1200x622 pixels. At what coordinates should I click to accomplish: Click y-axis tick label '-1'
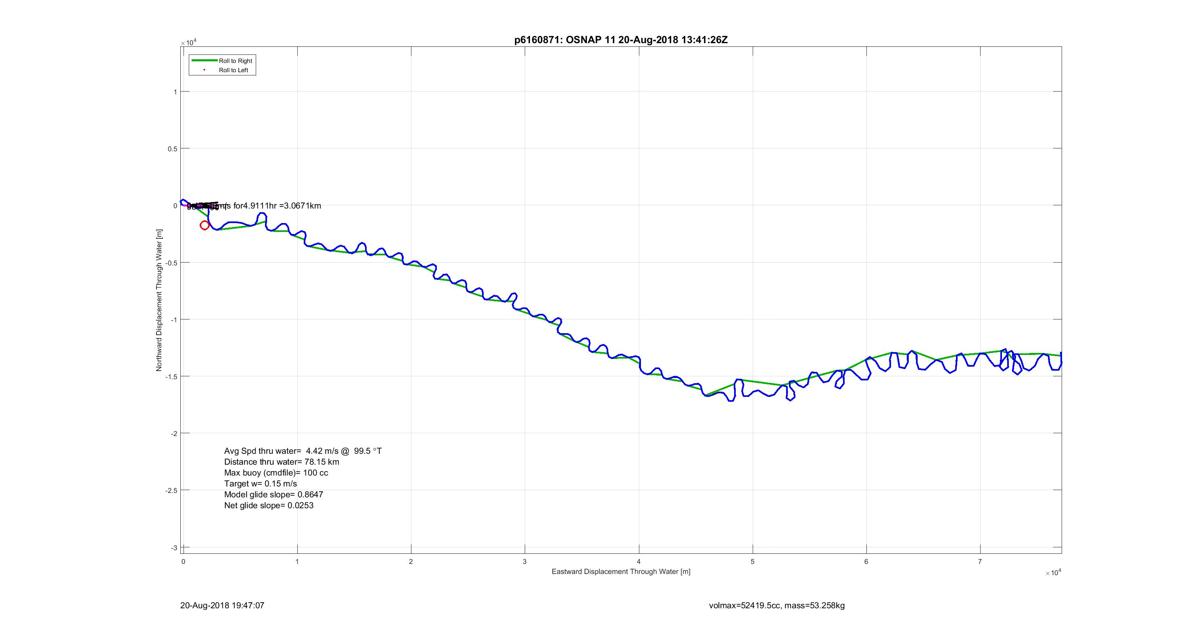tap(172, 320)
